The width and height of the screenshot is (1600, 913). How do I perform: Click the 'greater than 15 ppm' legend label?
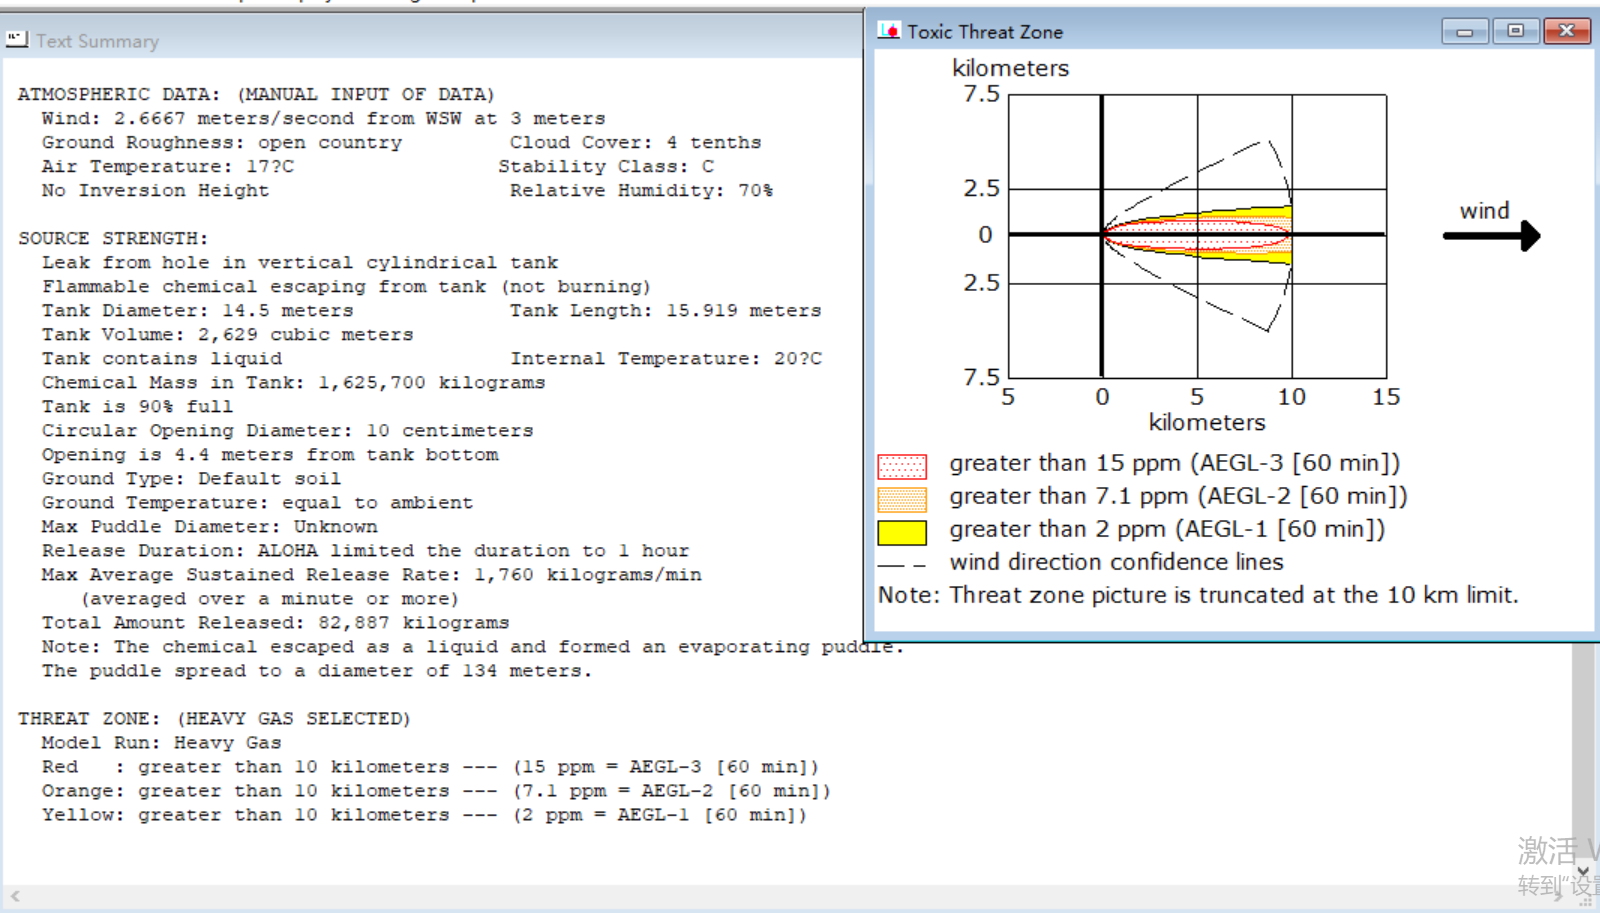[x=1175, y=464]
